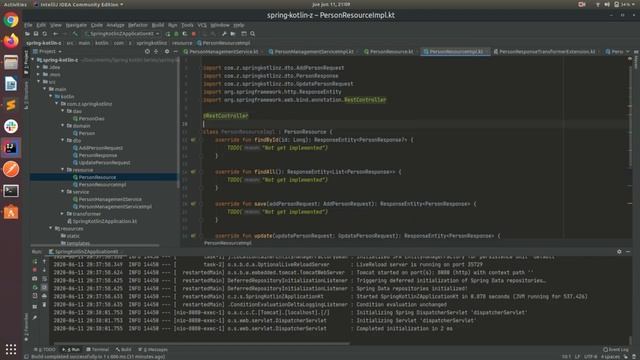Collapse the dto package node
This screenshot has height=360, width=640.
coord(63,140)
